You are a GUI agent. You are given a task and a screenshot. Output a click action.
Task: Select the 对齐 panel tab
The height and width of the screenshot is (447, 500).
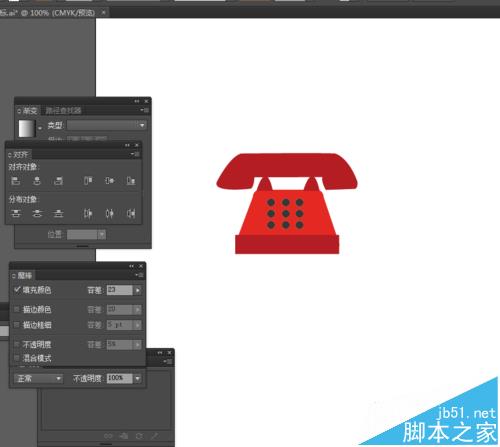[x=19, y=154]
